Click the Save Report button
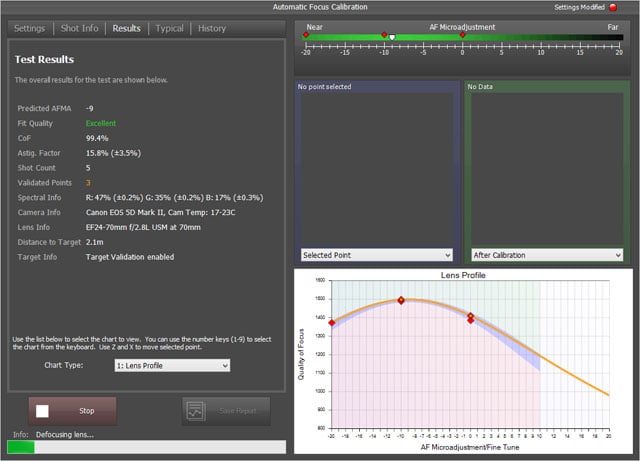Screen dimensions: 640x461 point(226,411)
